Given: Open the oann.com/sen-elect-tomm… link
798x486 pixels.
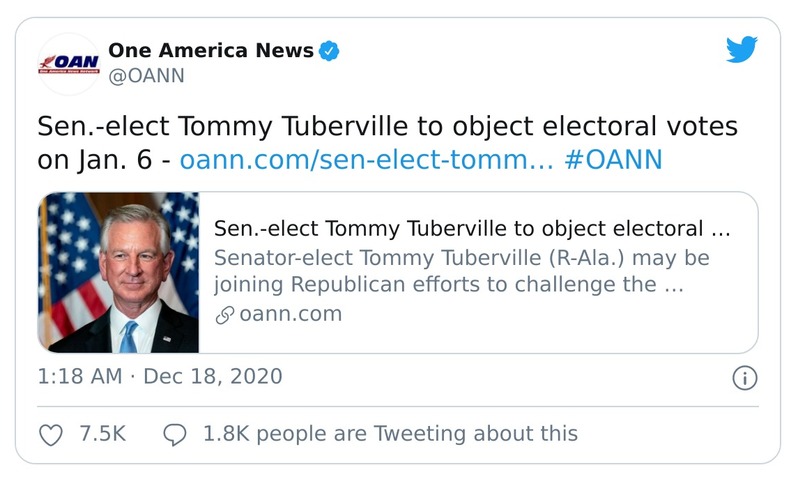Looking at the screenshot, I should tap(366, 159).
